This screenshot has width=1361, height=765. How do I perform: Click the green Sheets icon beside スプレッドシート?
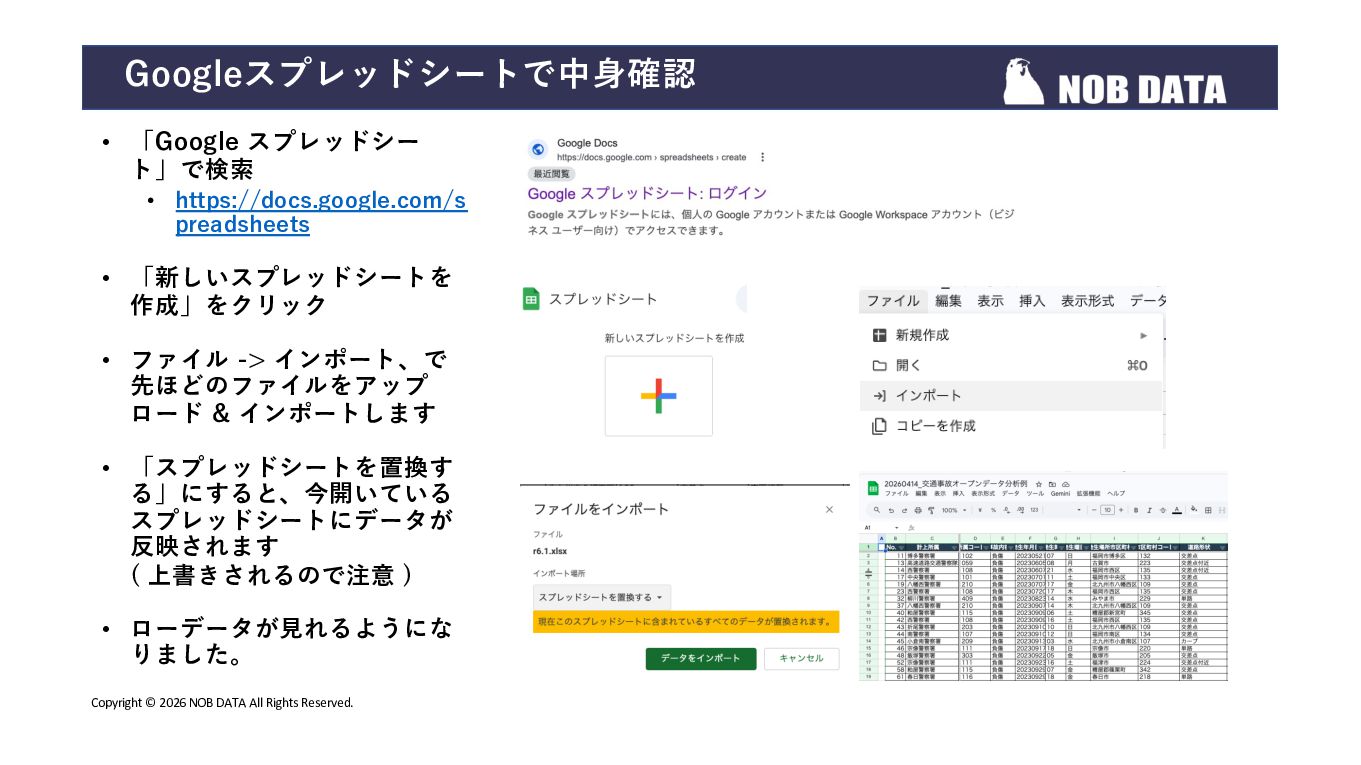531,299
